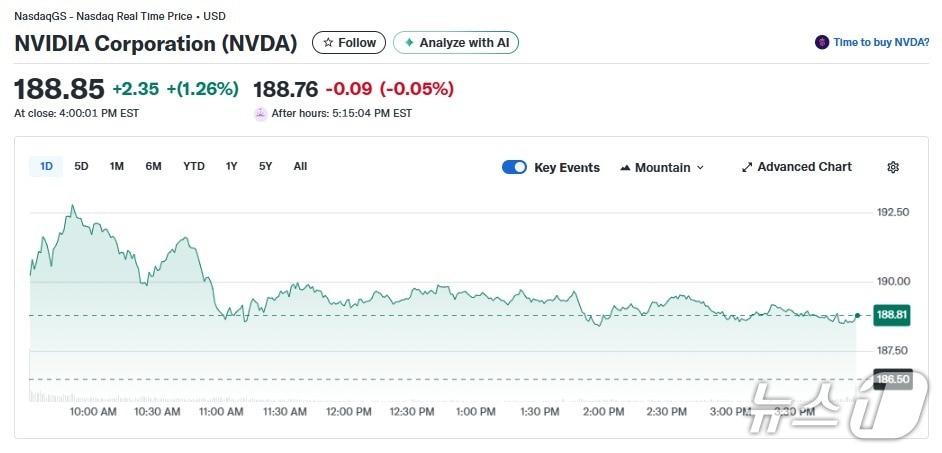This screenshot has width=942, height=453.
Task: Click the purple Time to buy NVDA icon
Action: click(822, 43)
